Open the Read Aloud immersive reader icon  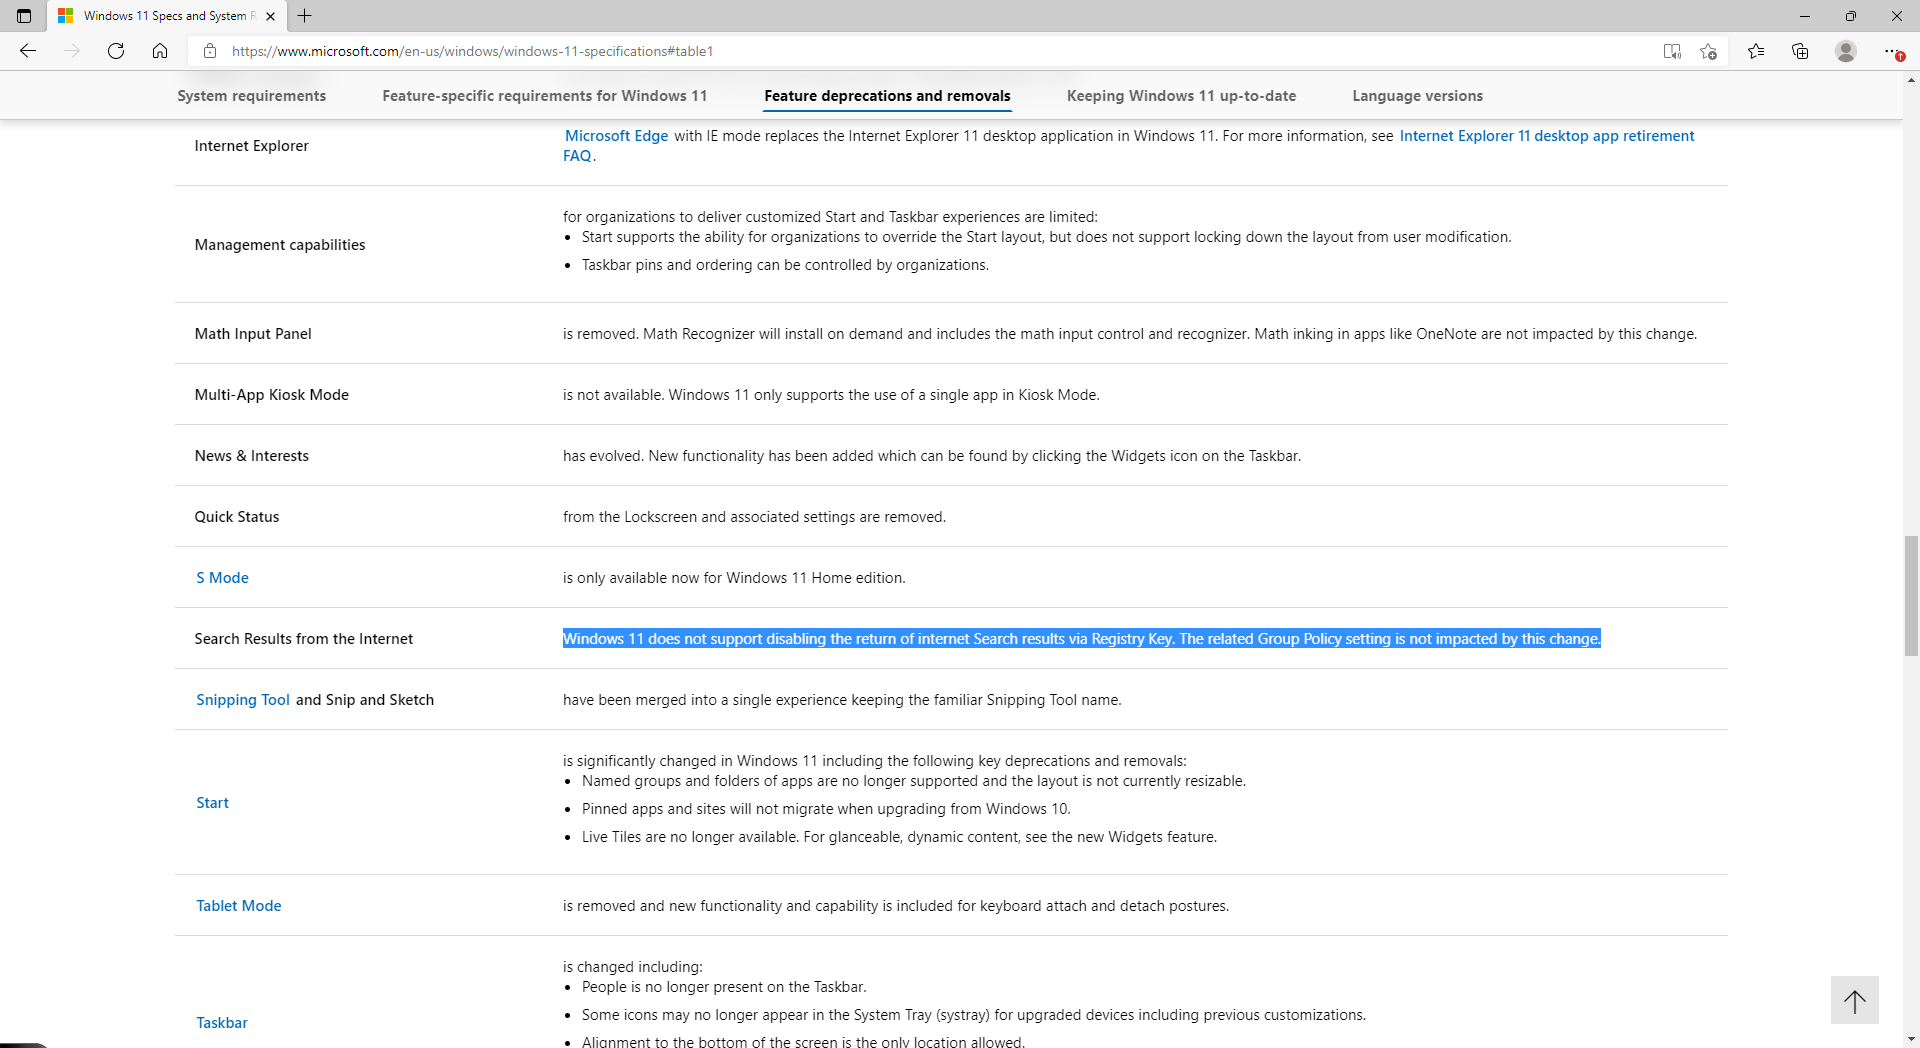[x=1672, y=51]
